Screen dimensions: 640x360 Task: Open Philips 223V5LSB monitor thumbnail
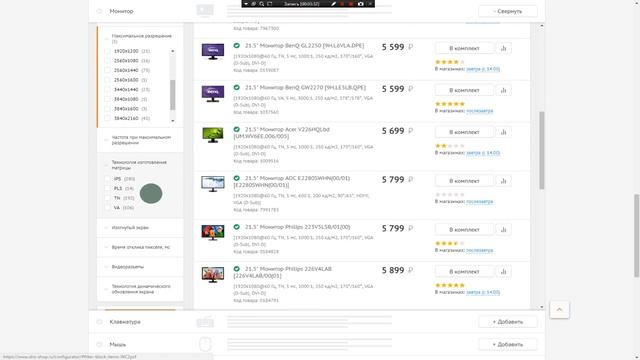click(213, 232)
